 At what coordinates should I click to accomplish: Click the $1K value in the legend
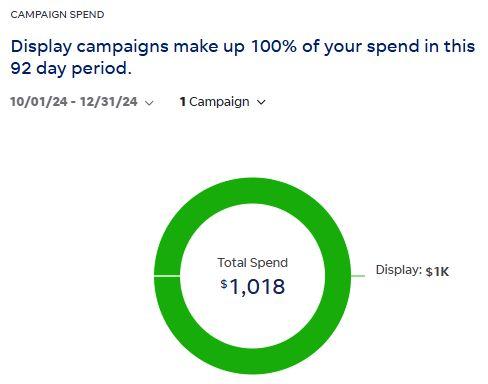coord(437,272)
